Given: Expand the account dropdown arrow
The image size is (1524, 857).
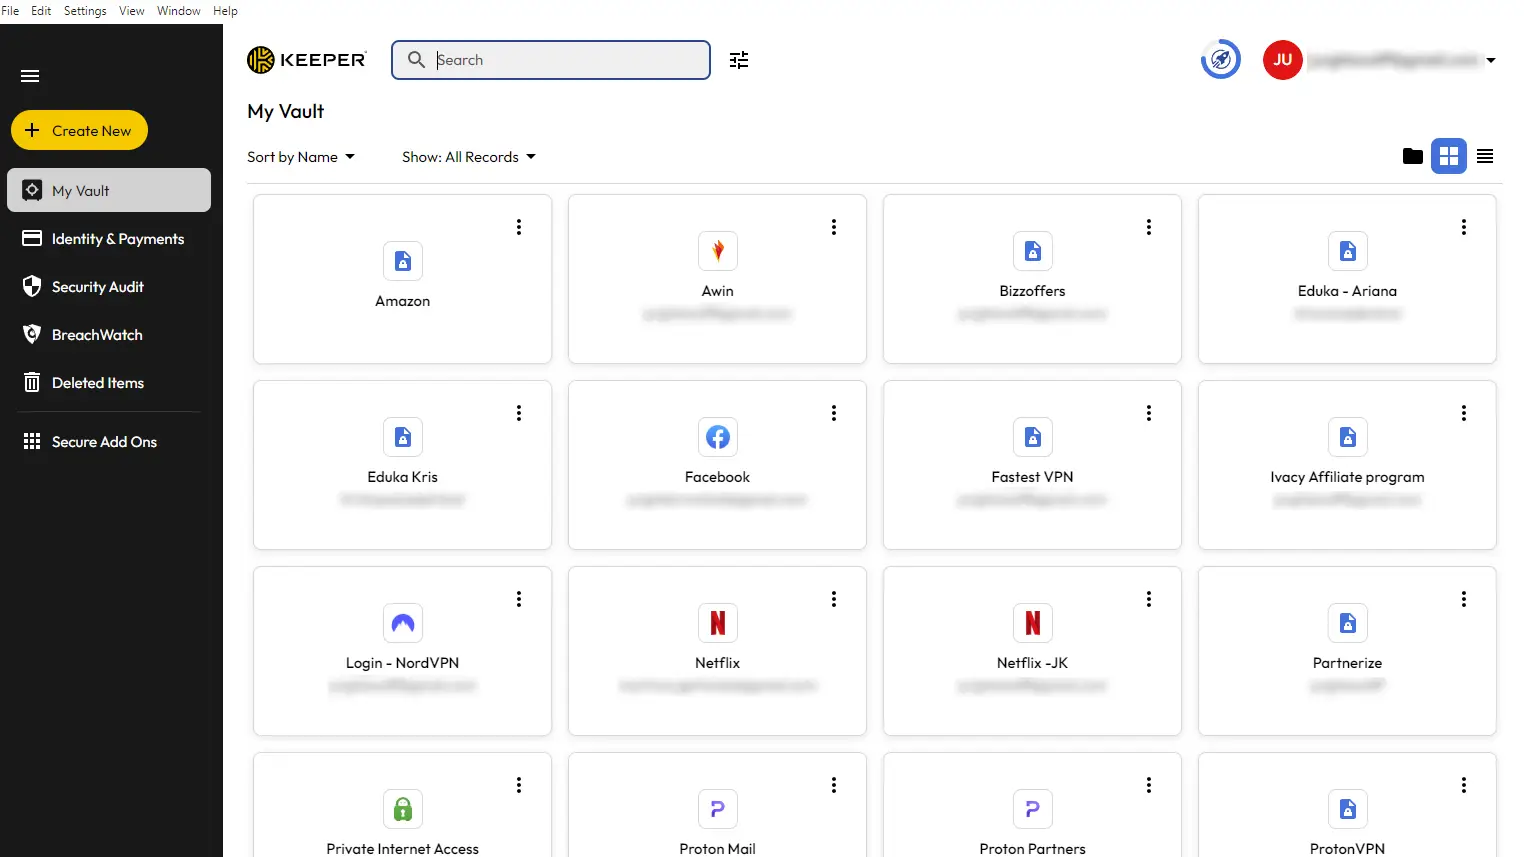Looking at the screenshot, I should pos(1491,60).
